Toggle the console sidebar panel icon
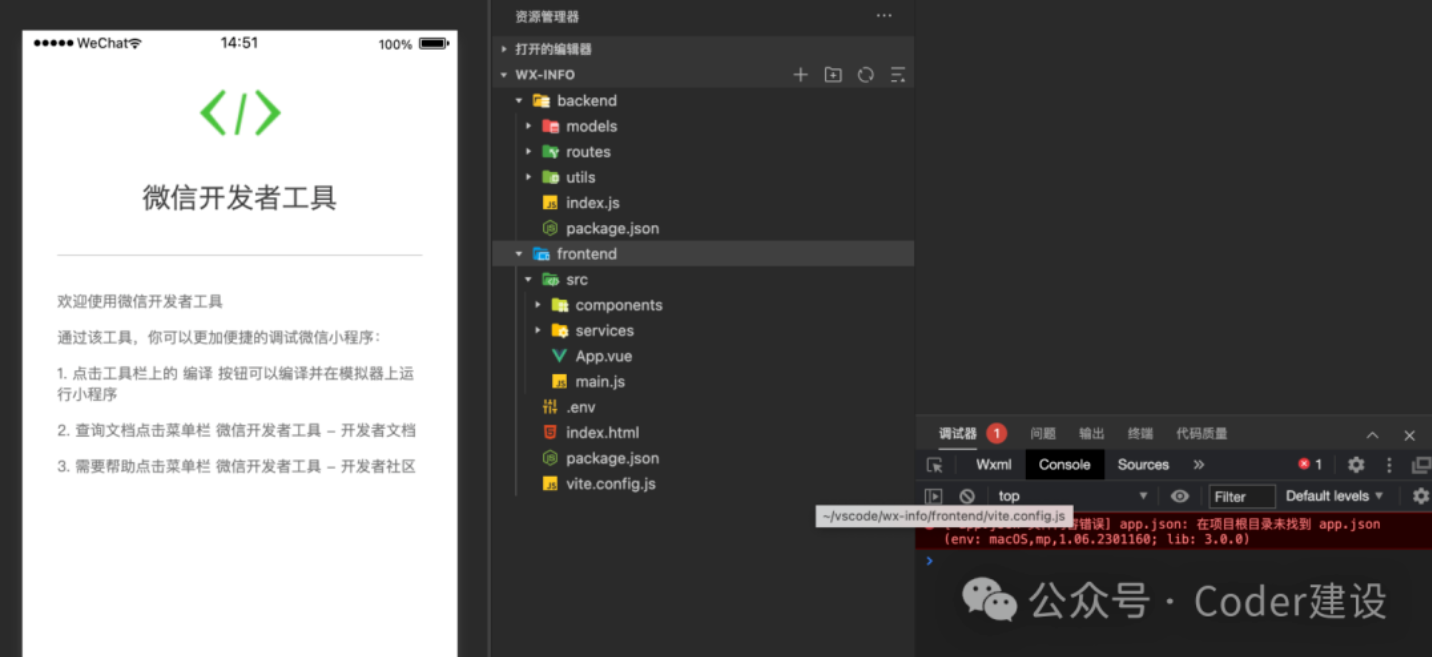This screenshot has width=1432, height=657. pos(933,496)
